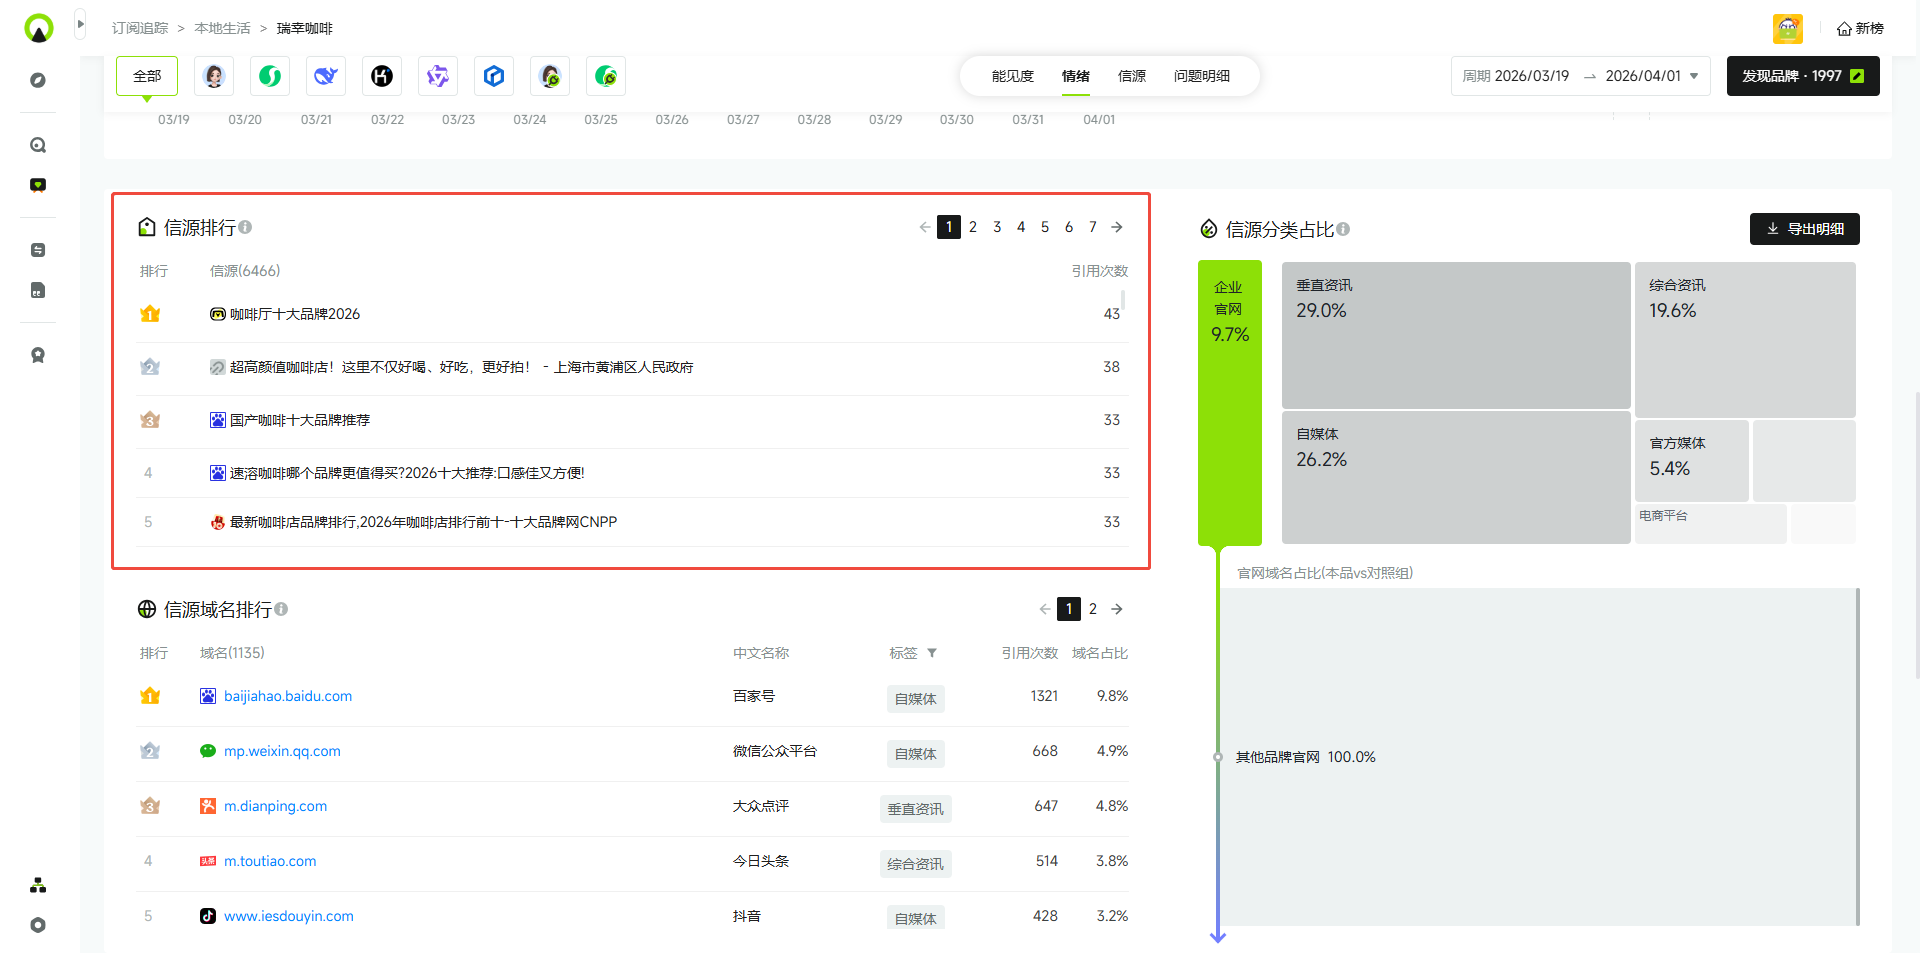
Task: Click the 导出明细 export button
Action: pyautogui.click(x=1804, y=229)
